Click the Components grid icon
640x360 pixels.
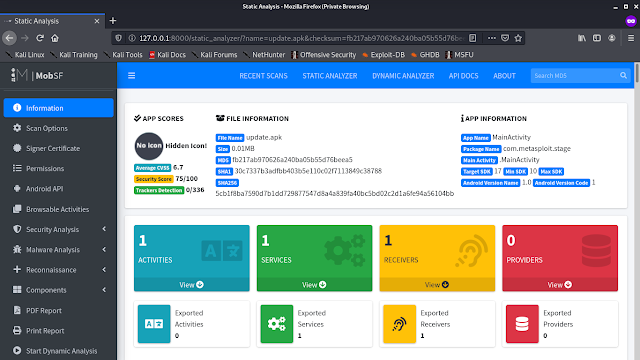click(x=17, y=289)
